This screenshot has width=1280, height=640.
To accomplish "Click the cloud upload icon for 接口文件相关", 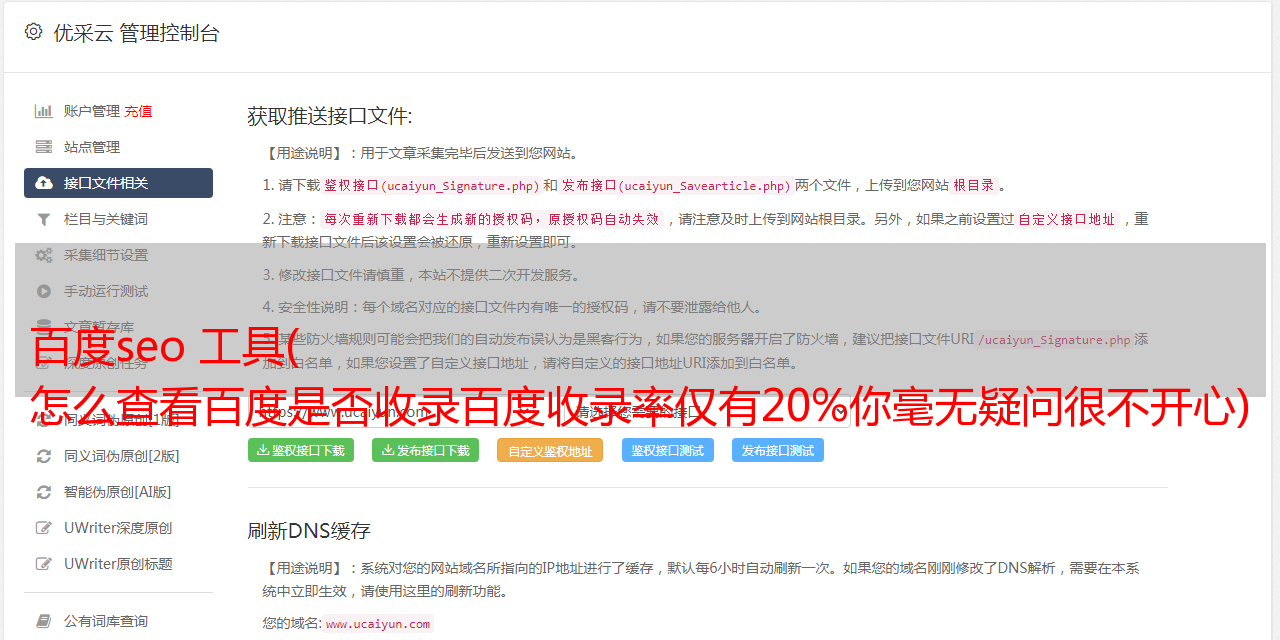I will (44, 183).
